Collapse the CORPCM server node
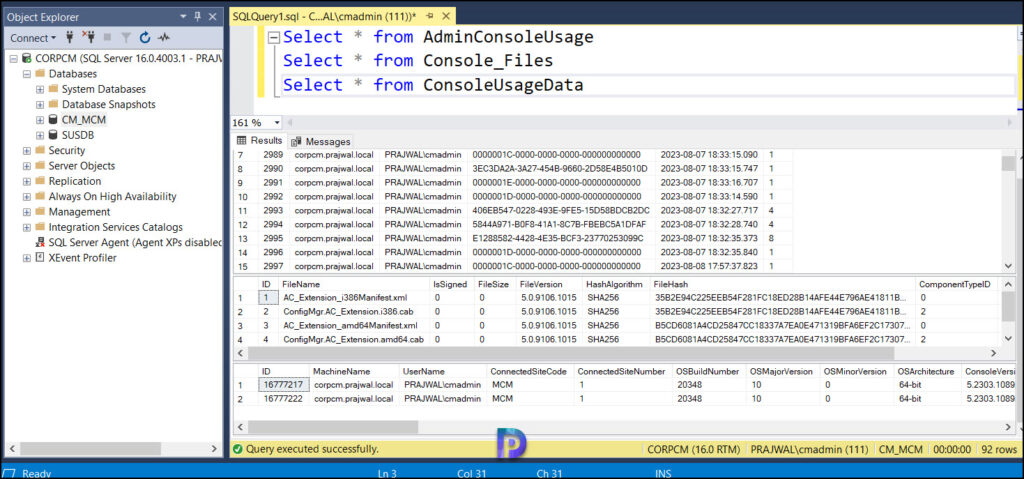This screenshot has width=1024, height=479. [x=13, y=59]
